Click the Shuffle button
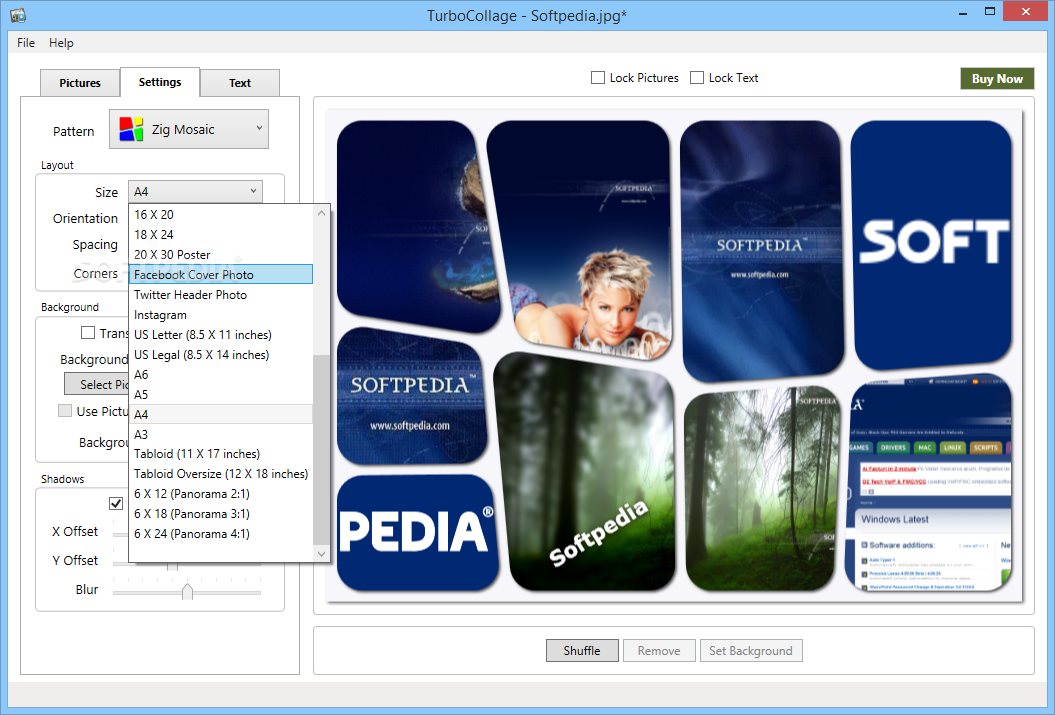Image resolution: width=1055 pixels, height=715 pixels. click(x=582, y=650)
